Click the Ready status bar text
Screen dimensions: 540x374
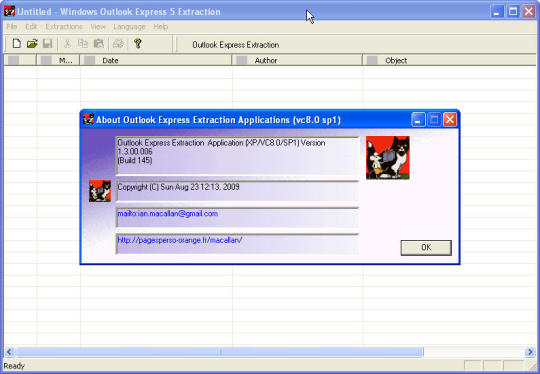coord(14,366)
